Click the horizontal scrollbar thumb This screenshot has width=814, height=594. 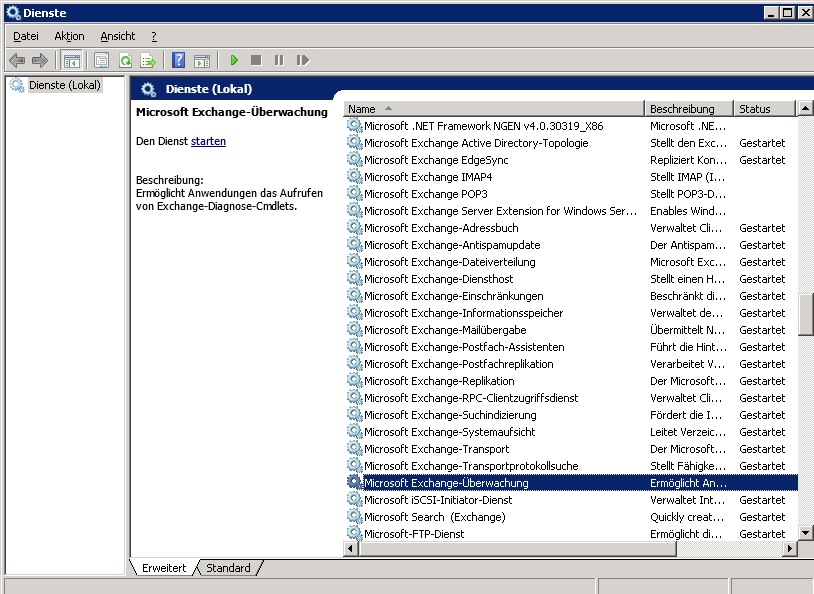pyautogui.click(x=517, y=548)
